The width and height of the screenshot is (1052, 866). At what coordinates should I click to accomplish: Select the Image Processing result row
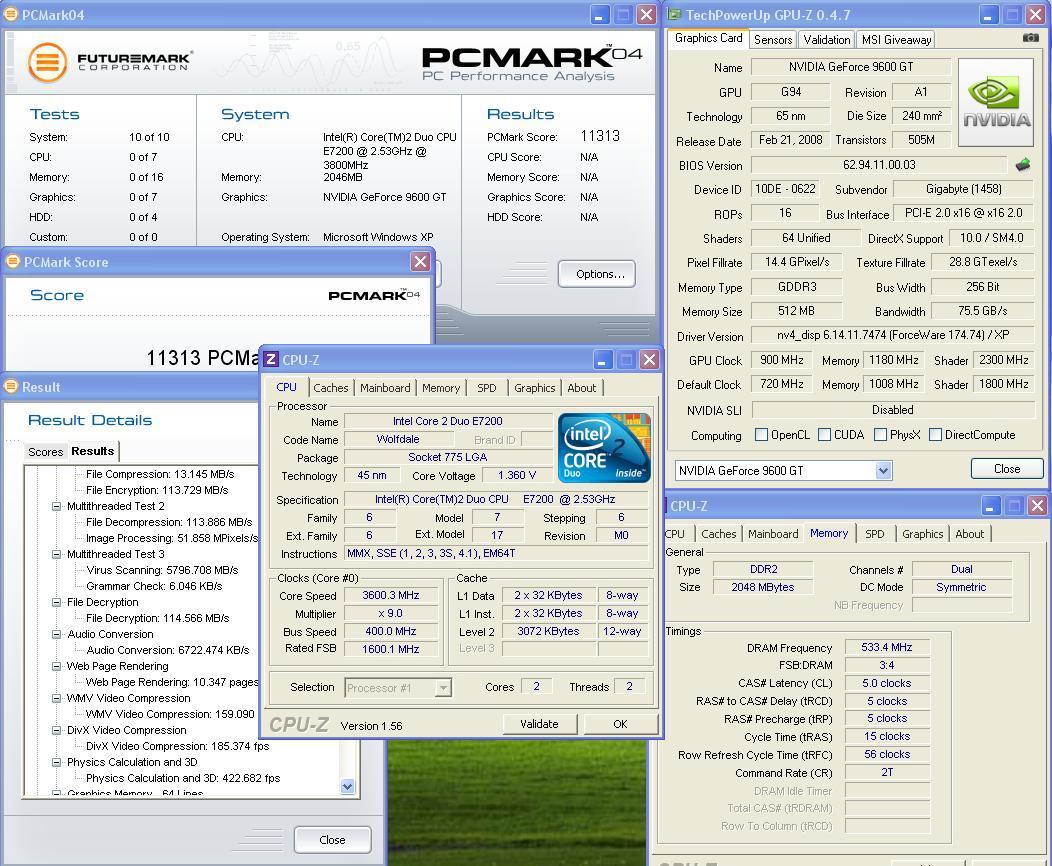coord(172,538)
